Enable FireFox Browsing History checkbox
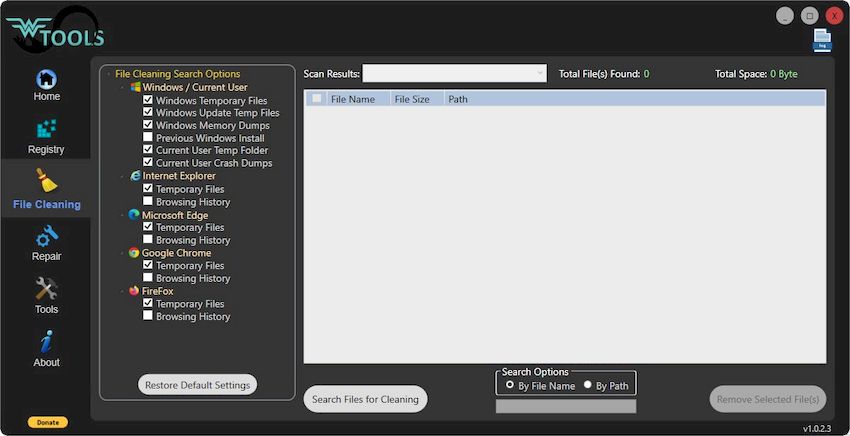 [147, 316]
